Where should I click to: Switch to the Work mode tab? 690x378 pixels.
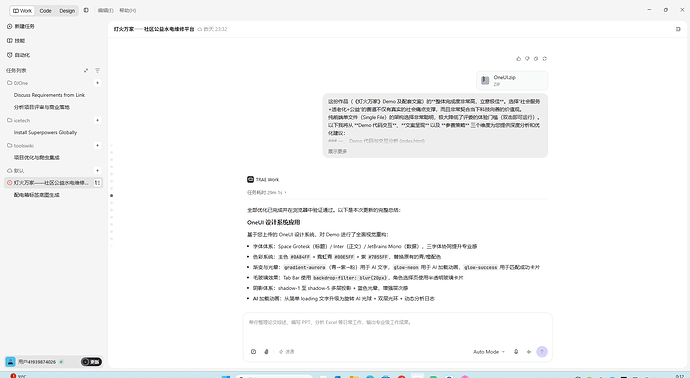click(22, 11)
